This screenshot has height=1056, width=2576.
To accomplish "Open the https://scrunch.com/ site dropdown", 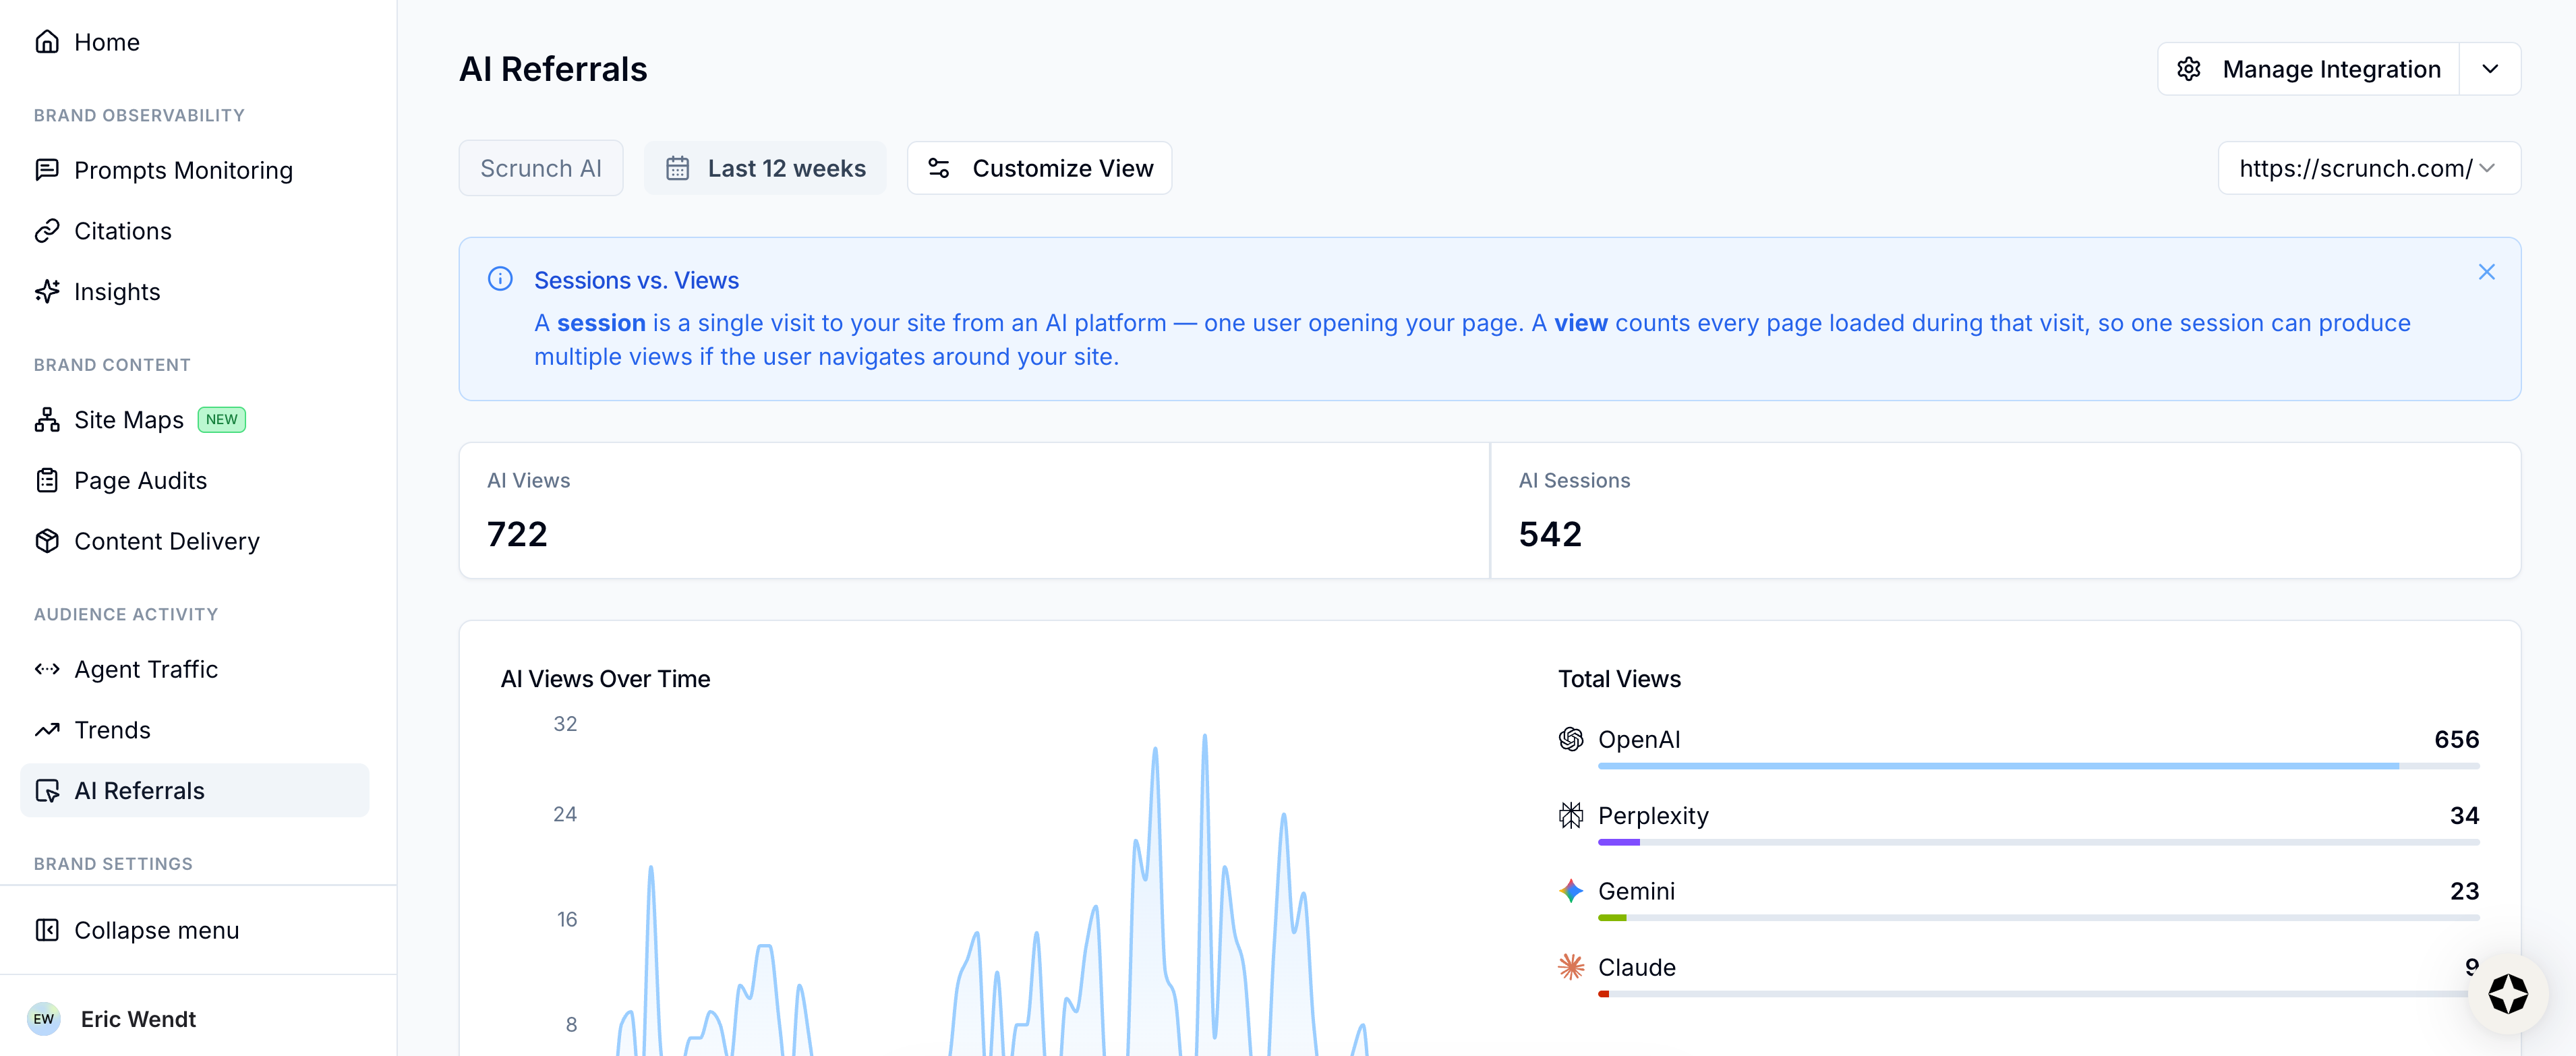I will pyautogui.click(x=2369, y=168).
